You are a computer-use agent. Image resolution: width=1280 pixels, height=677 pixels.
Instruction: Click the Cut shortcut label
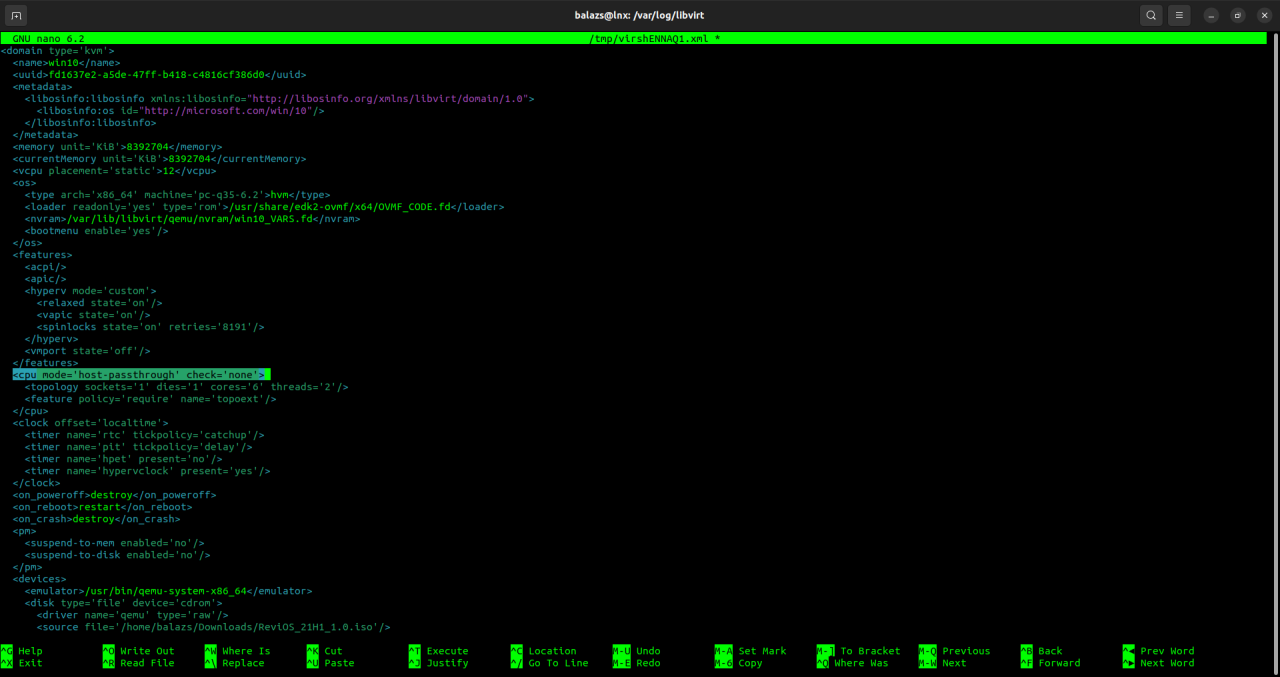(333, 651)
